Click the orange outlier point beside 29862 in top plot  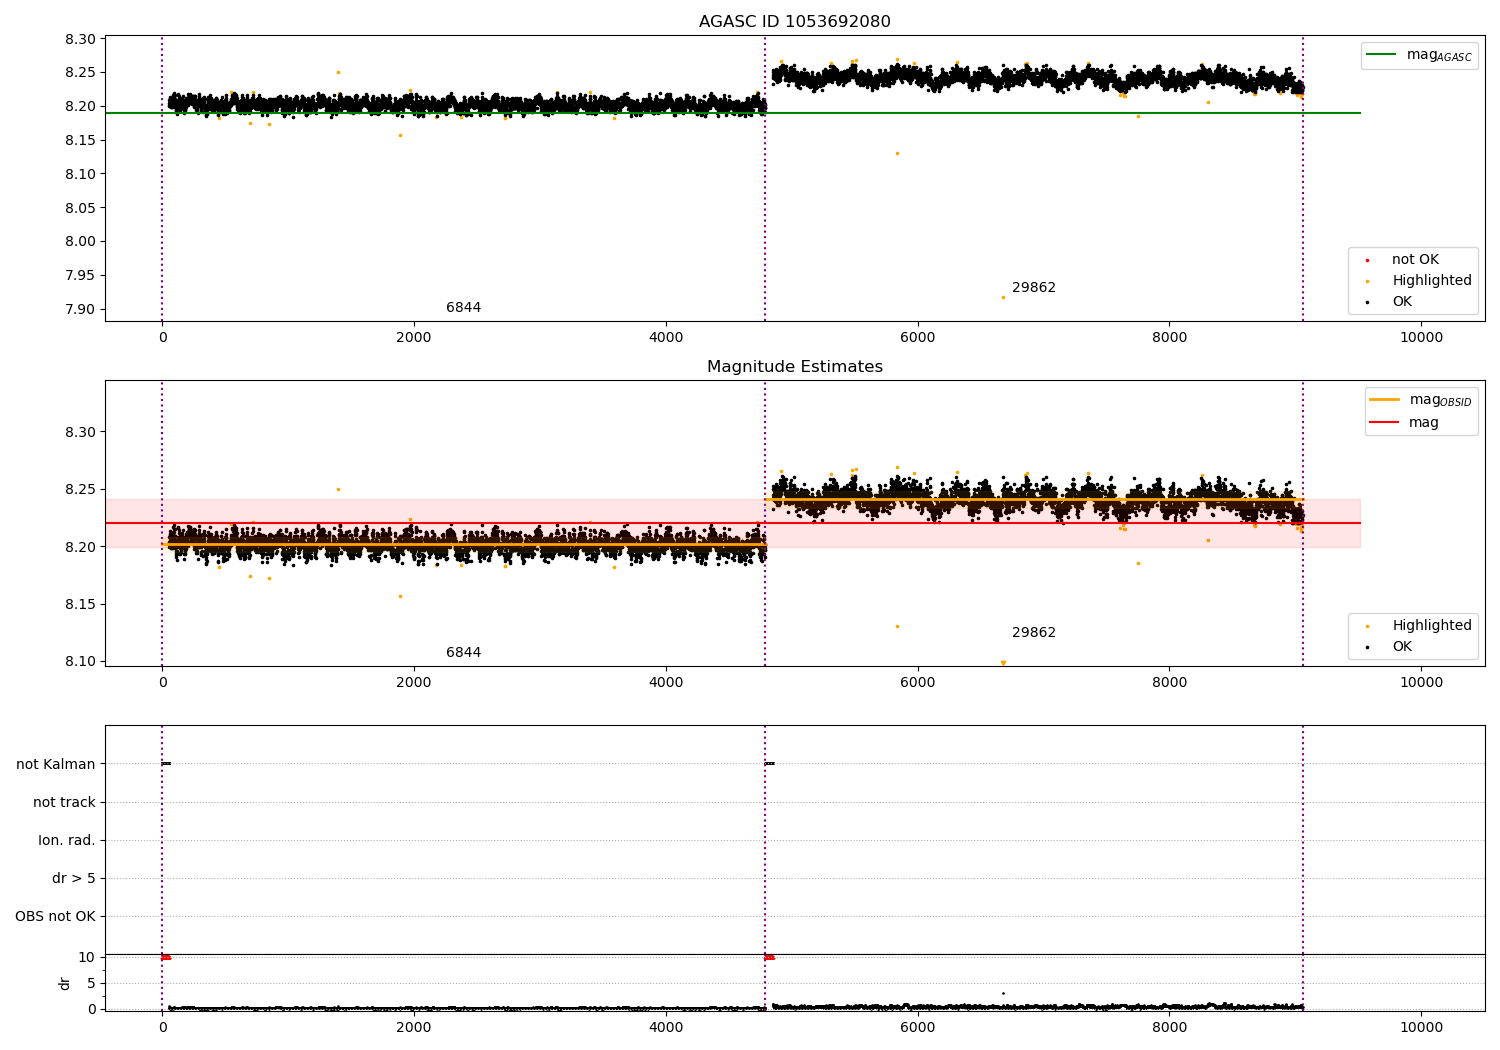[x=1003, y=297]
